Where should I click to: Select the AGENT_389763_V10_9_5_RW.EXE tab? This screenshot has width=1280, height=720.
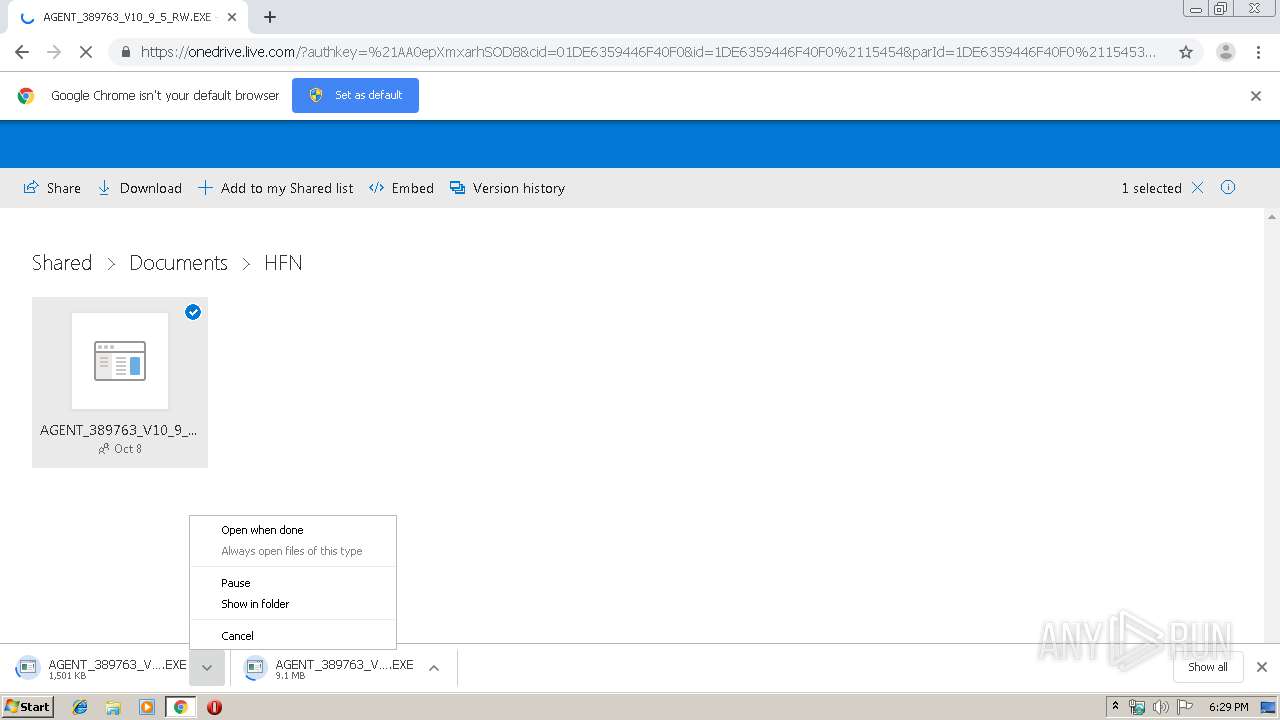(128, 17)
